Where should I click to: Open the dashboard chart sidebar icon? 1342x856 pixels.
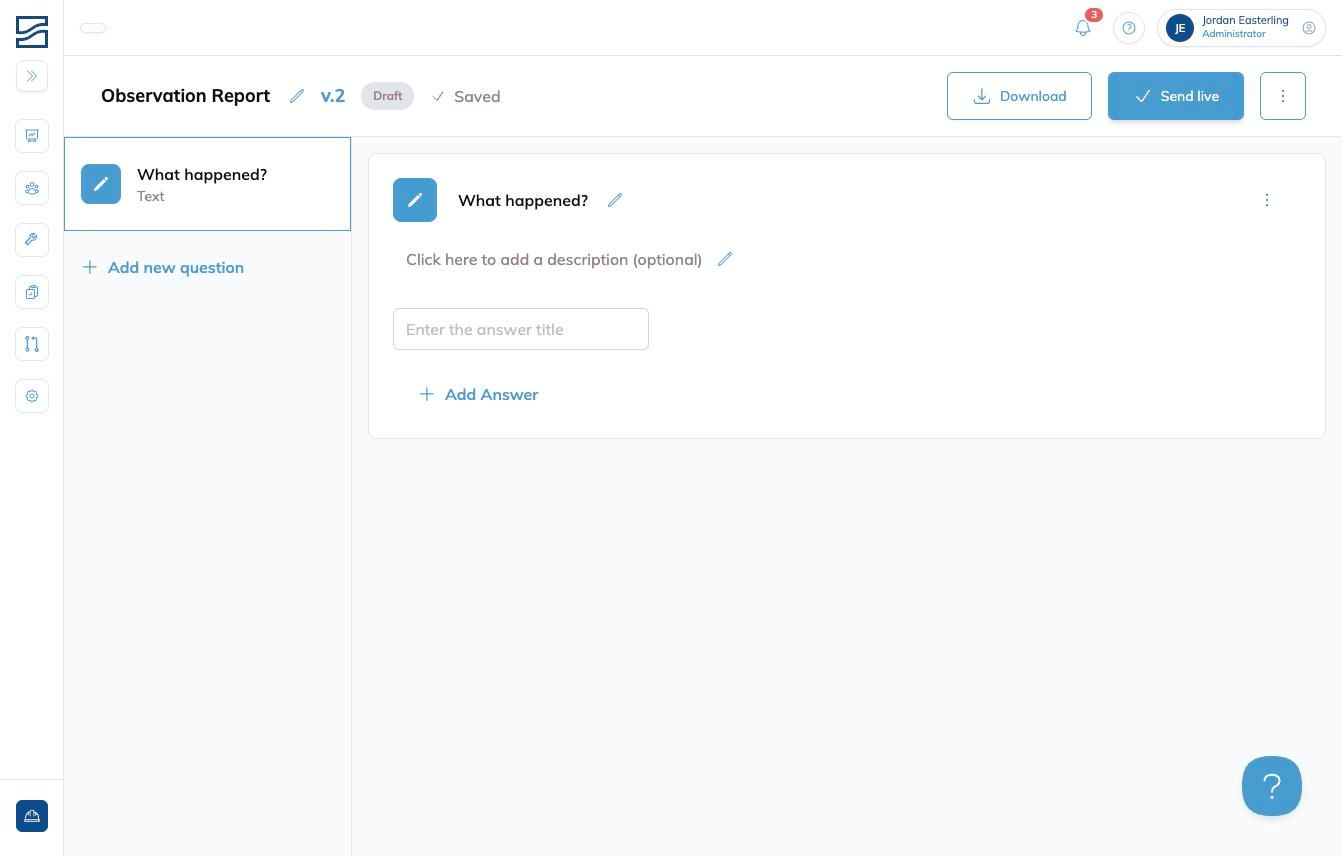pos(32,136)
